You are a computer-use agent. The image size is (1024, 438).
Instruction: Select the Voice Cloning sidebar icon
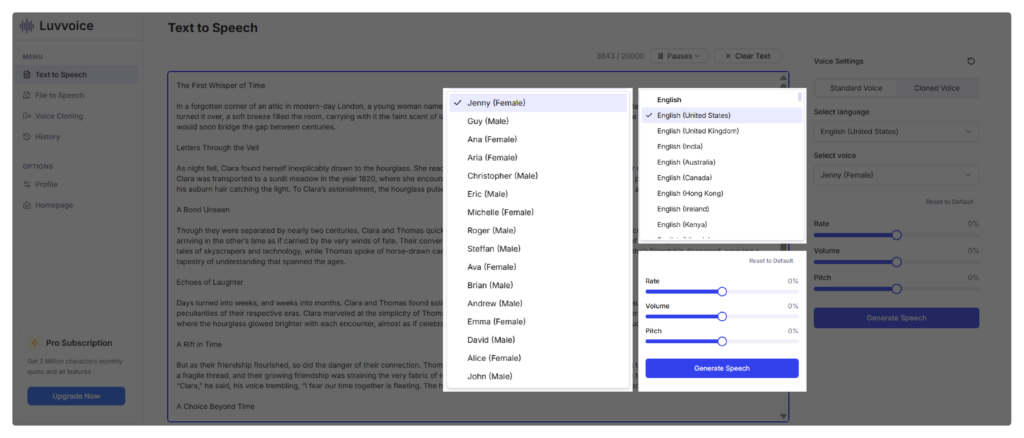27,116
